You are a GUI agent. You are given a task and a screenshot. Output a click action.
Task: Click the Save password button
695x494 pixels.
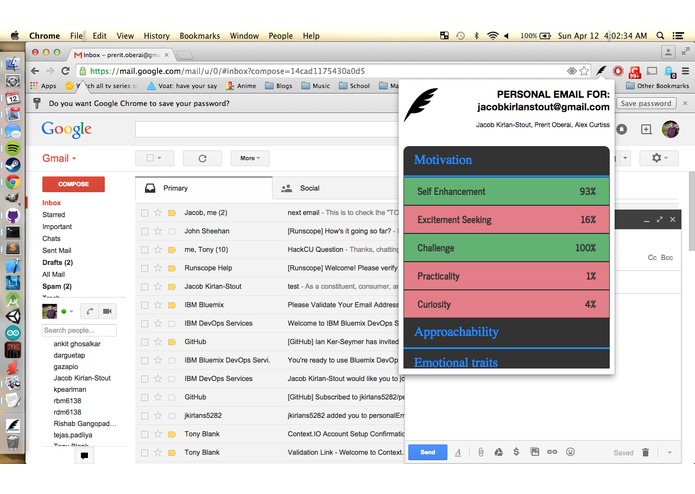tap(646, 103)
